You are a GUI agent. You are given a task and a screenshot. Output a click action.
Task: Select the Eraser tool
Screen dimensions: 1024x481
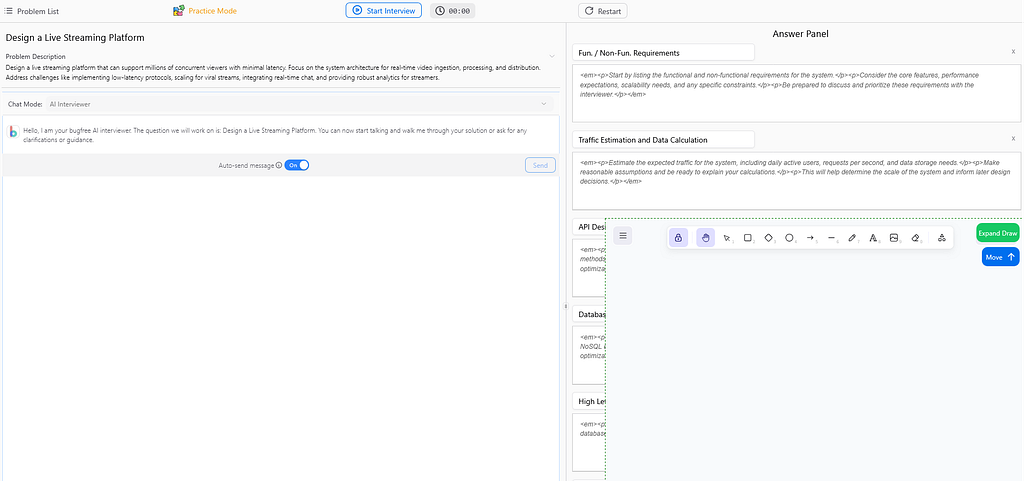(x=916, y=238)
